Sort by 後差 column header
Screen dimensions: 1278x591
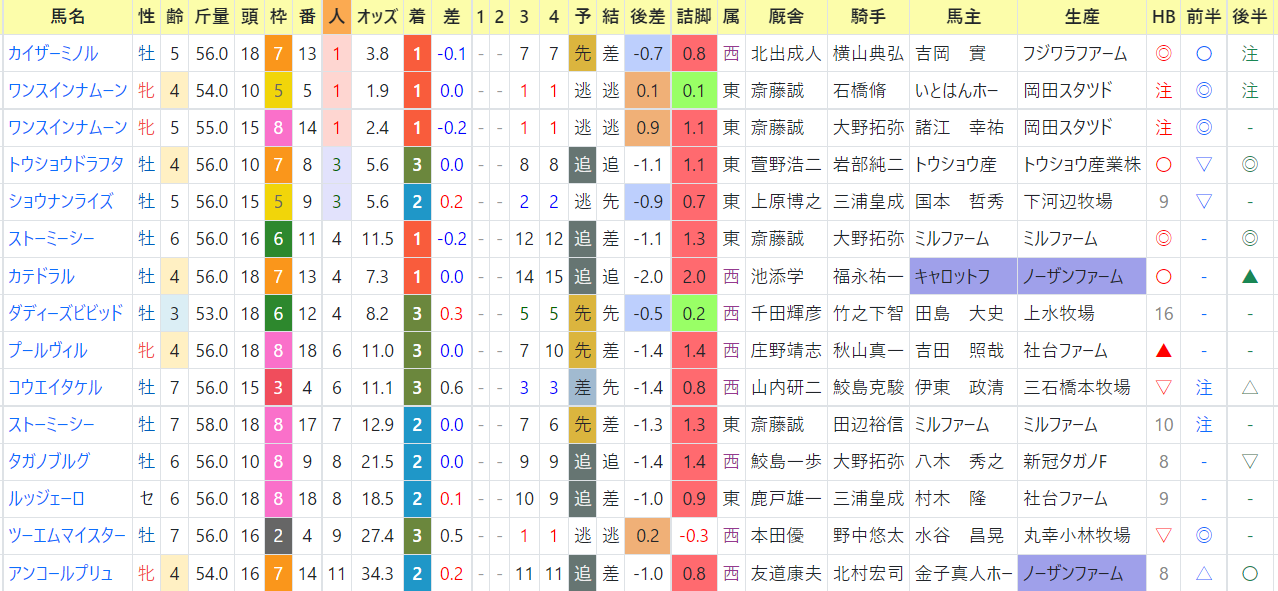pyautogui.click(x=647, y=17)
